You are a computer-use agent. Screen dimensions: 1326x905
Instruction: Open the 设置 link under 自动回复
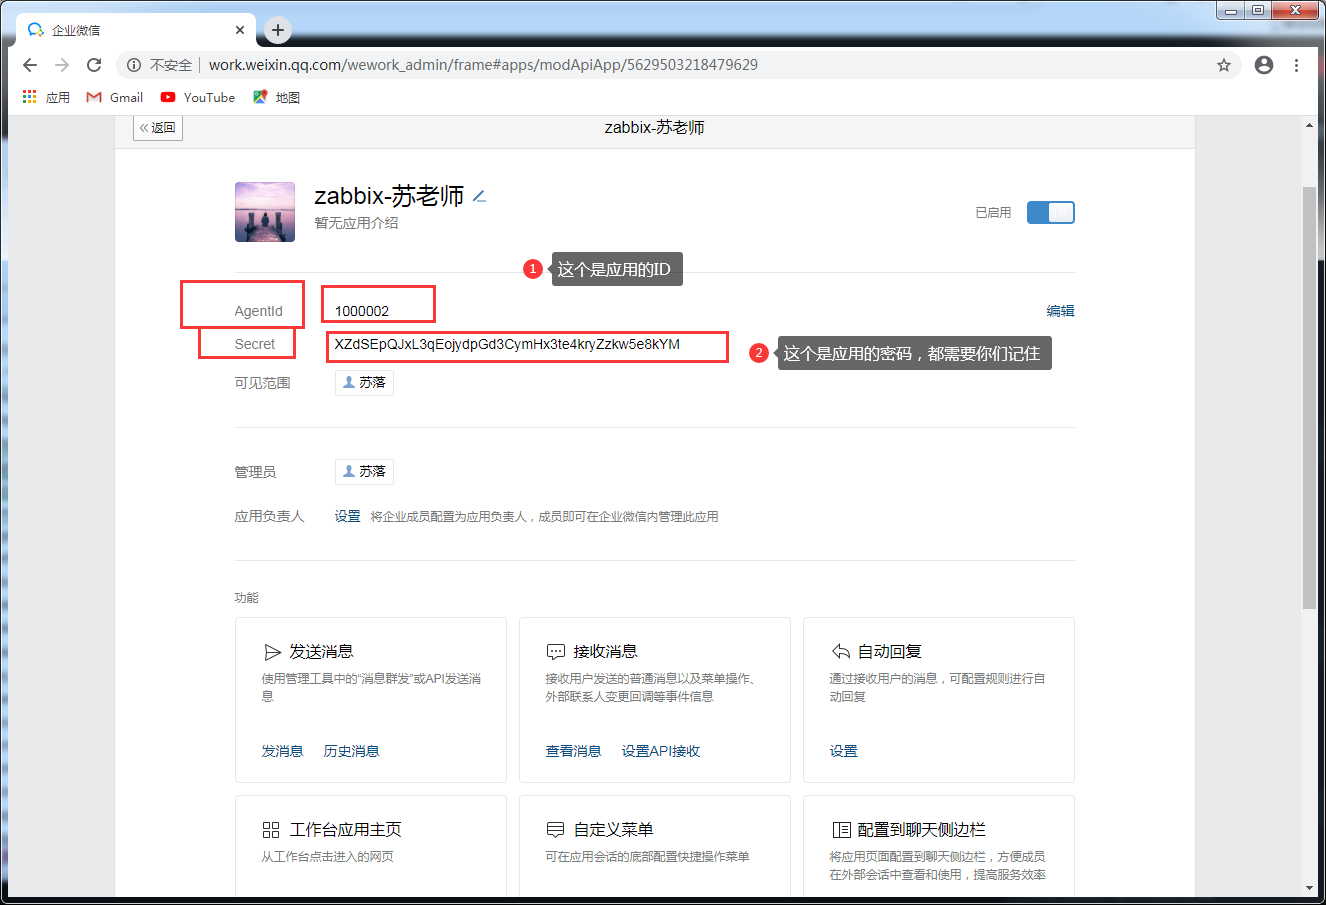click(x=843, y=751)
